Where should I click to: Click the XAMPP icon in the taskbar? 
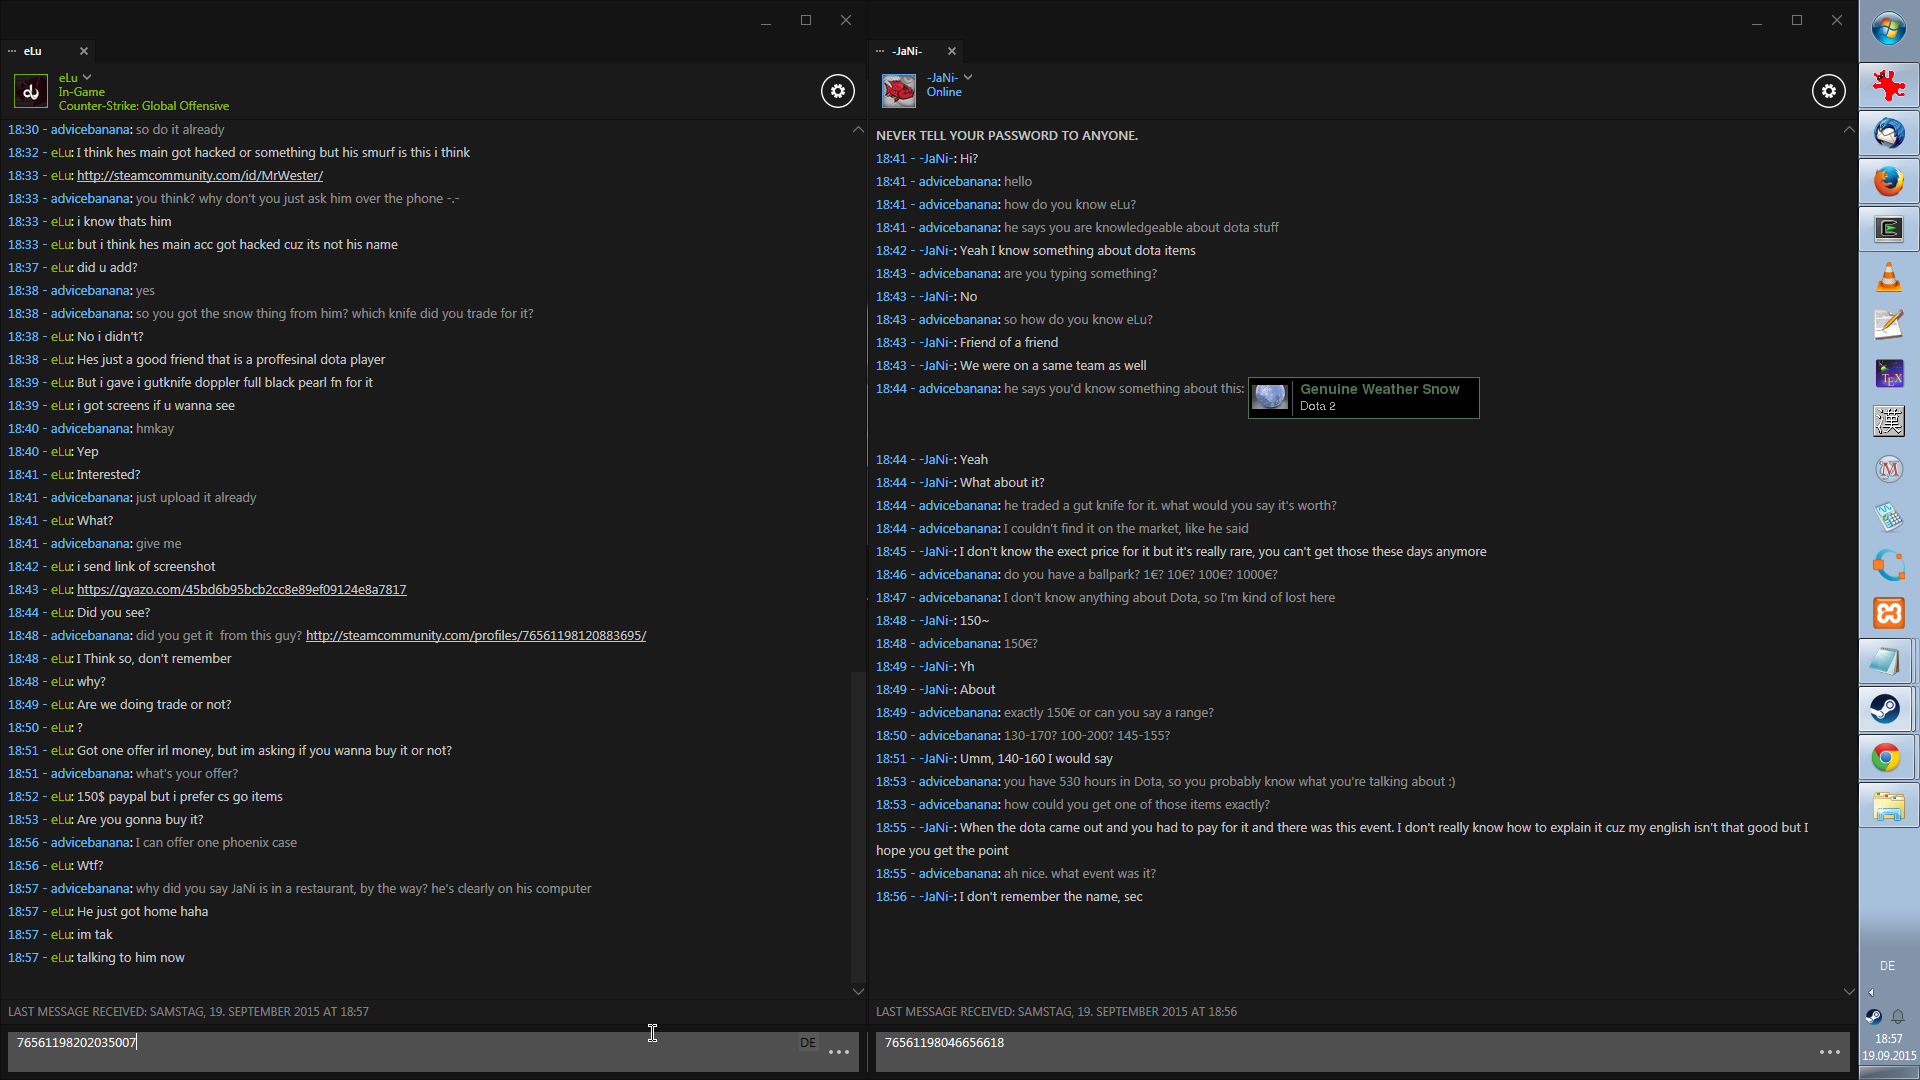(1888, 612)
